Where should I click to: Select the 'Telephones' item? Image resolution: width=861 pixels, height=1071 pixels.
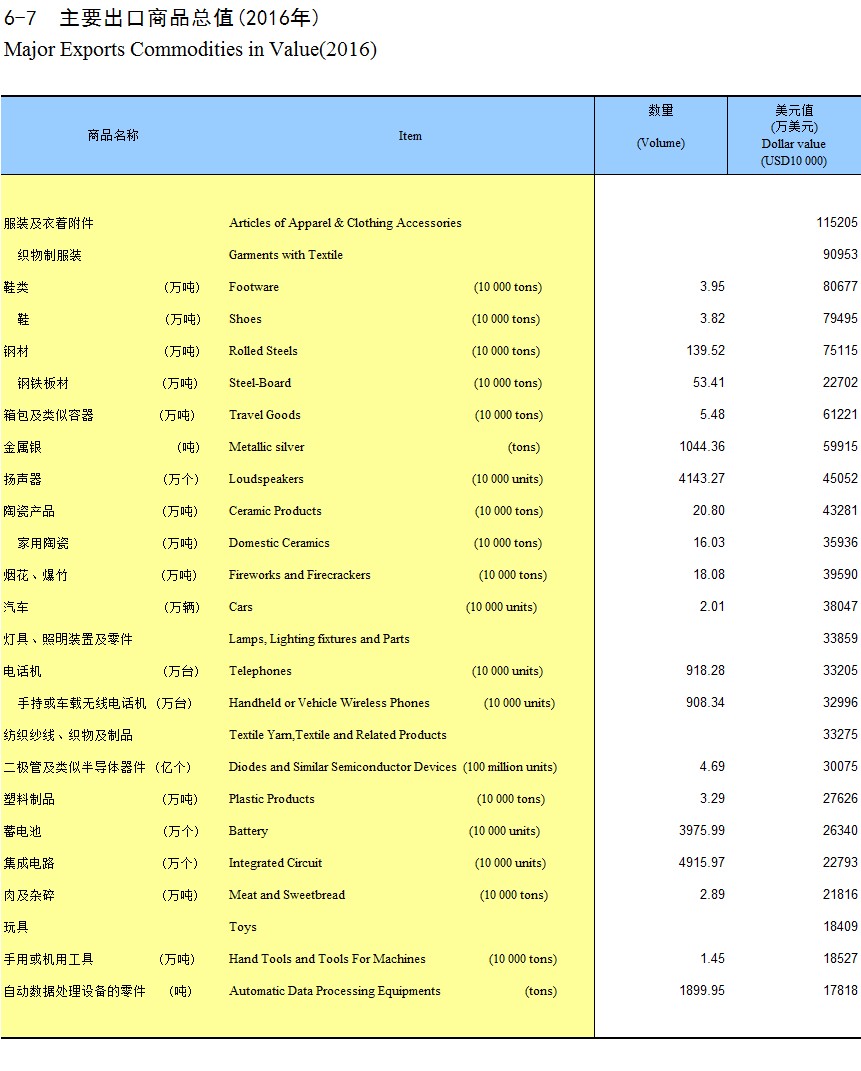(x=260, y=671)
